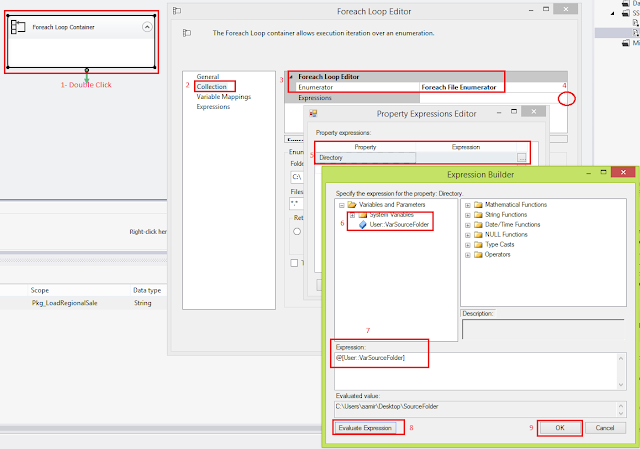Click the User::VarSourceFolder variable icon
This screenshot has width=640, height=449.
[362, 224]
